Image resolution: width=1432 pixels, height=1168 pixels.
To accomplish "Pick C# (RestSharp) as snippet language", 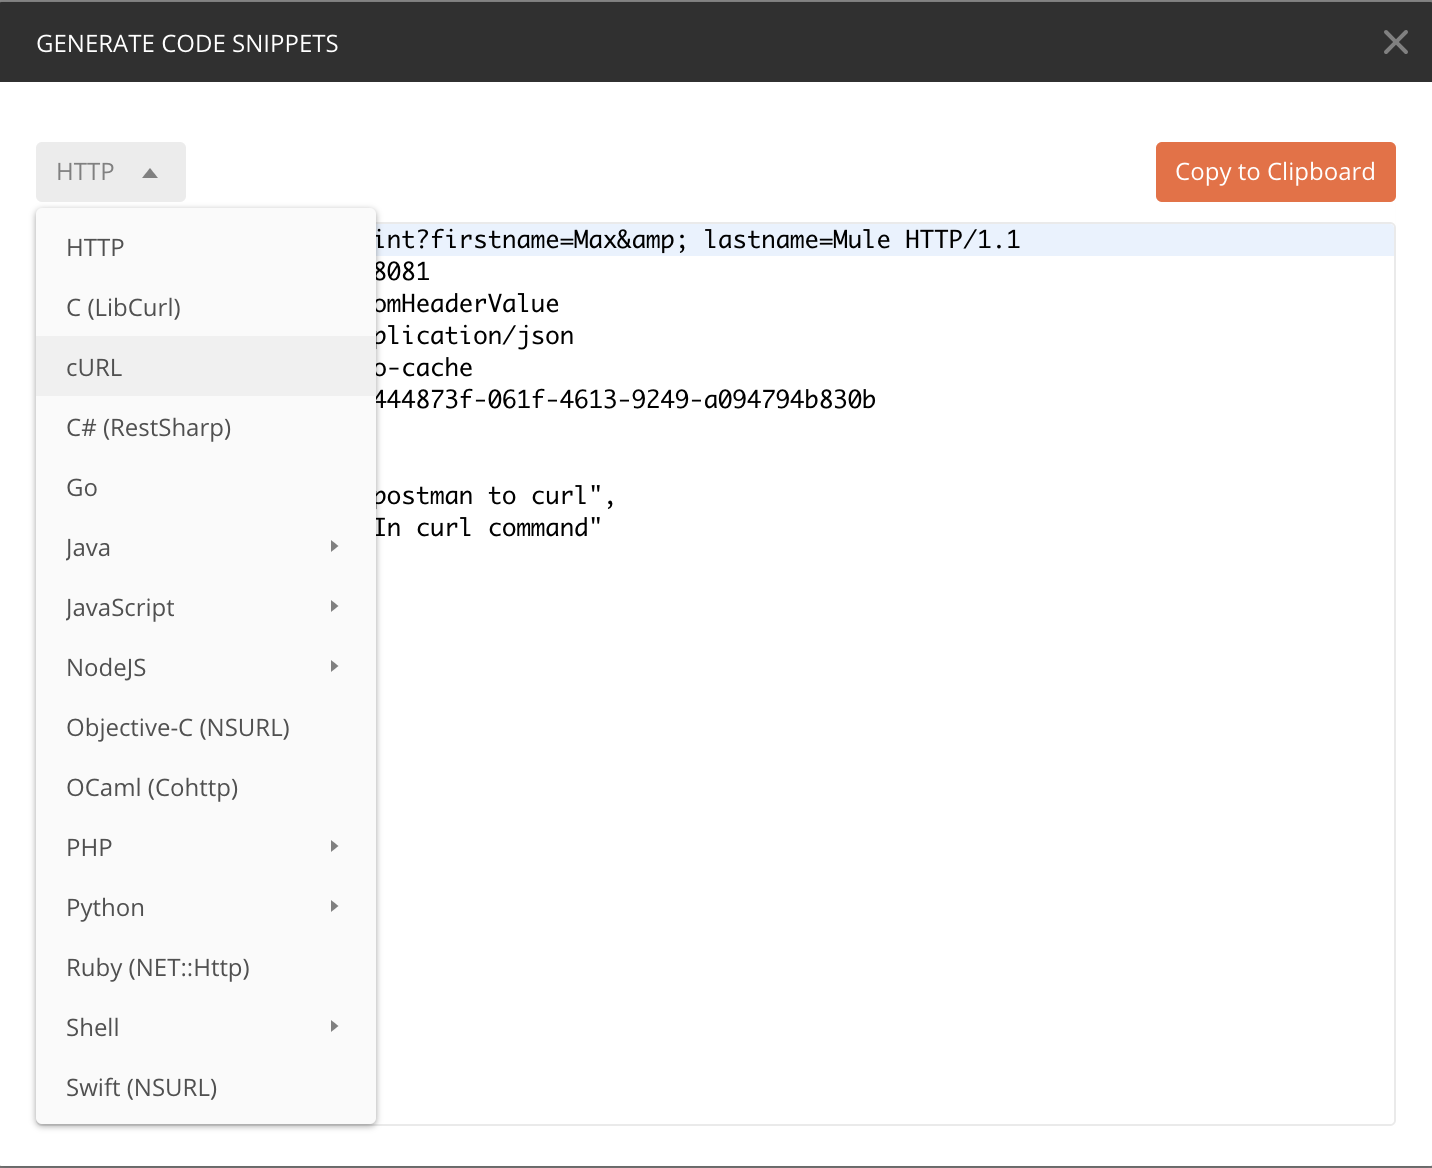I will tap(148, 428).
